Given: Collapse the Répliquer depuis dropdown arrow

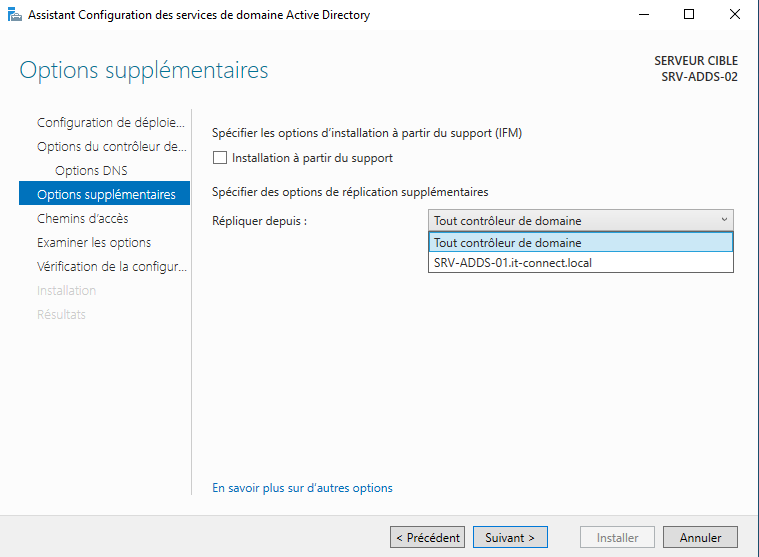Looking at the screenshot, I should coord(723,220).
